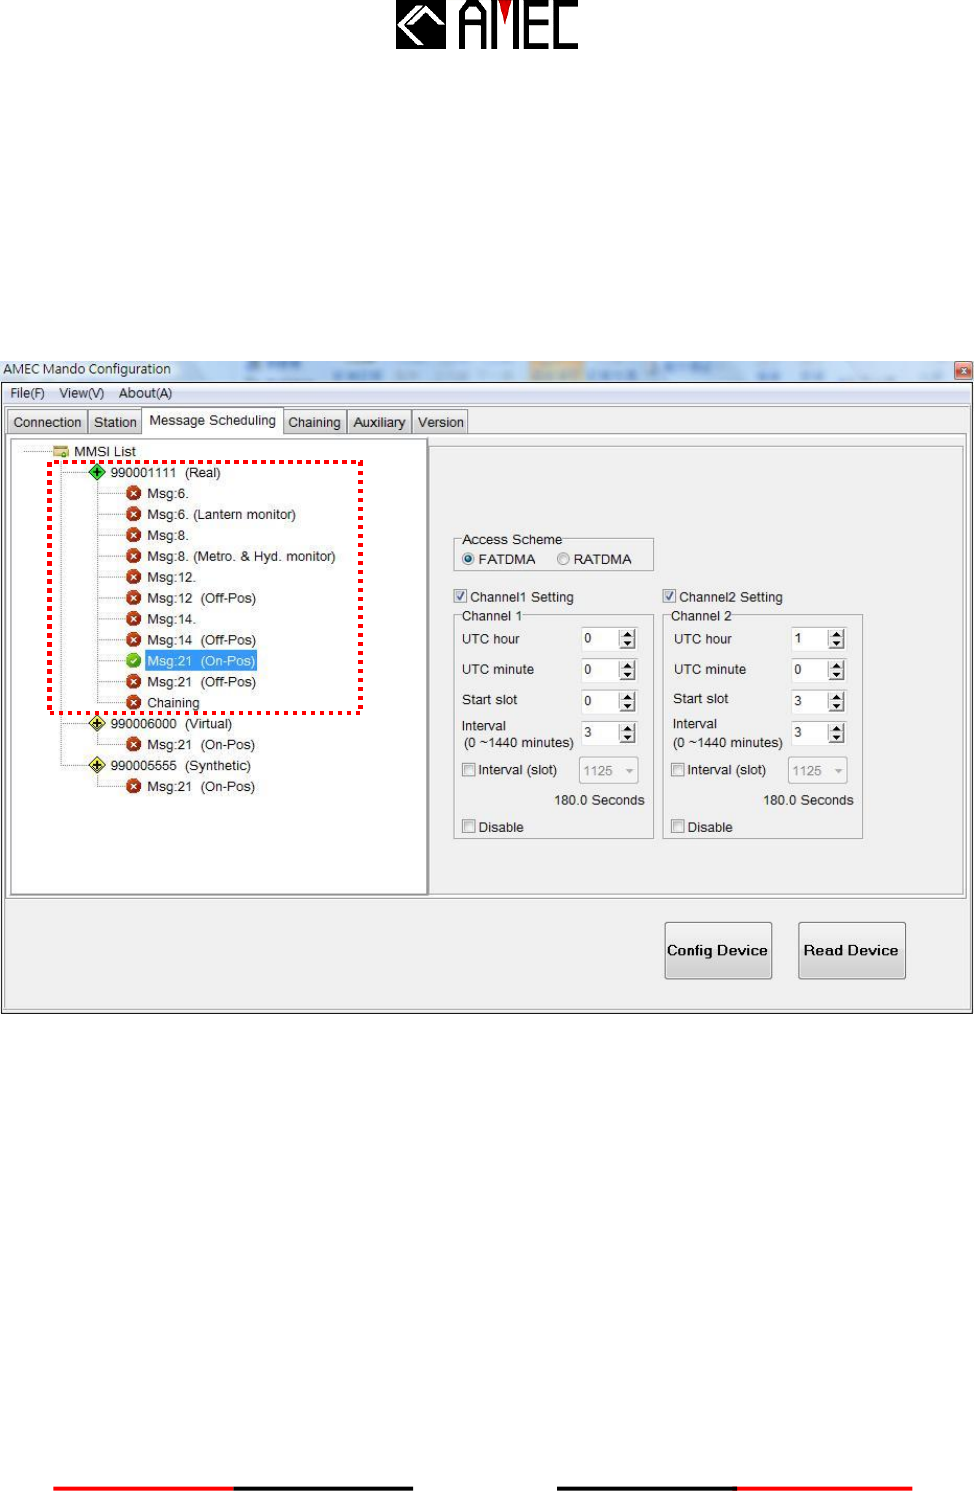The height and width of the screenshot is (1491, 974).
Task: Click the red icon of Msg:21 under 990006000 (Virtual)
Action: point(133,744)
